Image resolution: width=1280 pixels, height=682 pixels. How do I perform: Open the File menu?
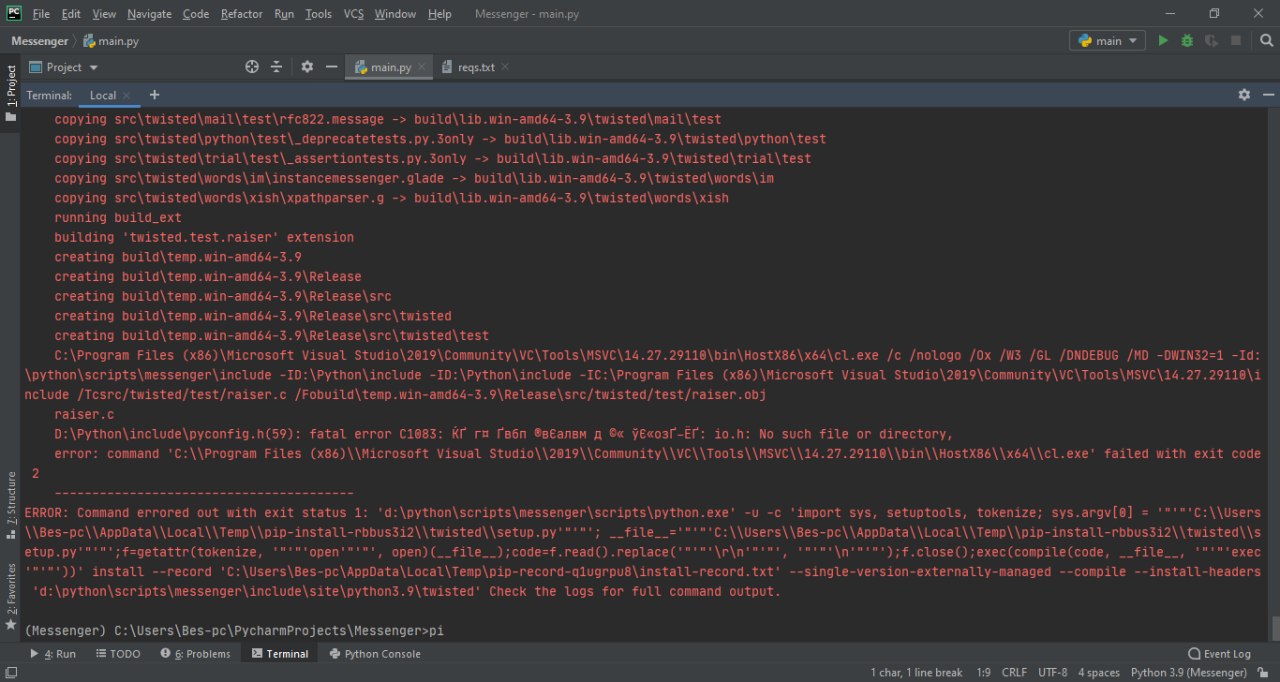pos(41,14)
